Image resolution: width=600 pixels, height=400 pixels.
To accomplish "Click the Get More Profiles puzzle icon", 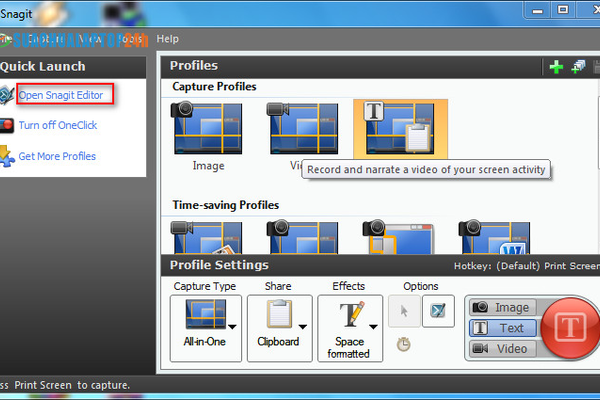I will click(7, 156).
